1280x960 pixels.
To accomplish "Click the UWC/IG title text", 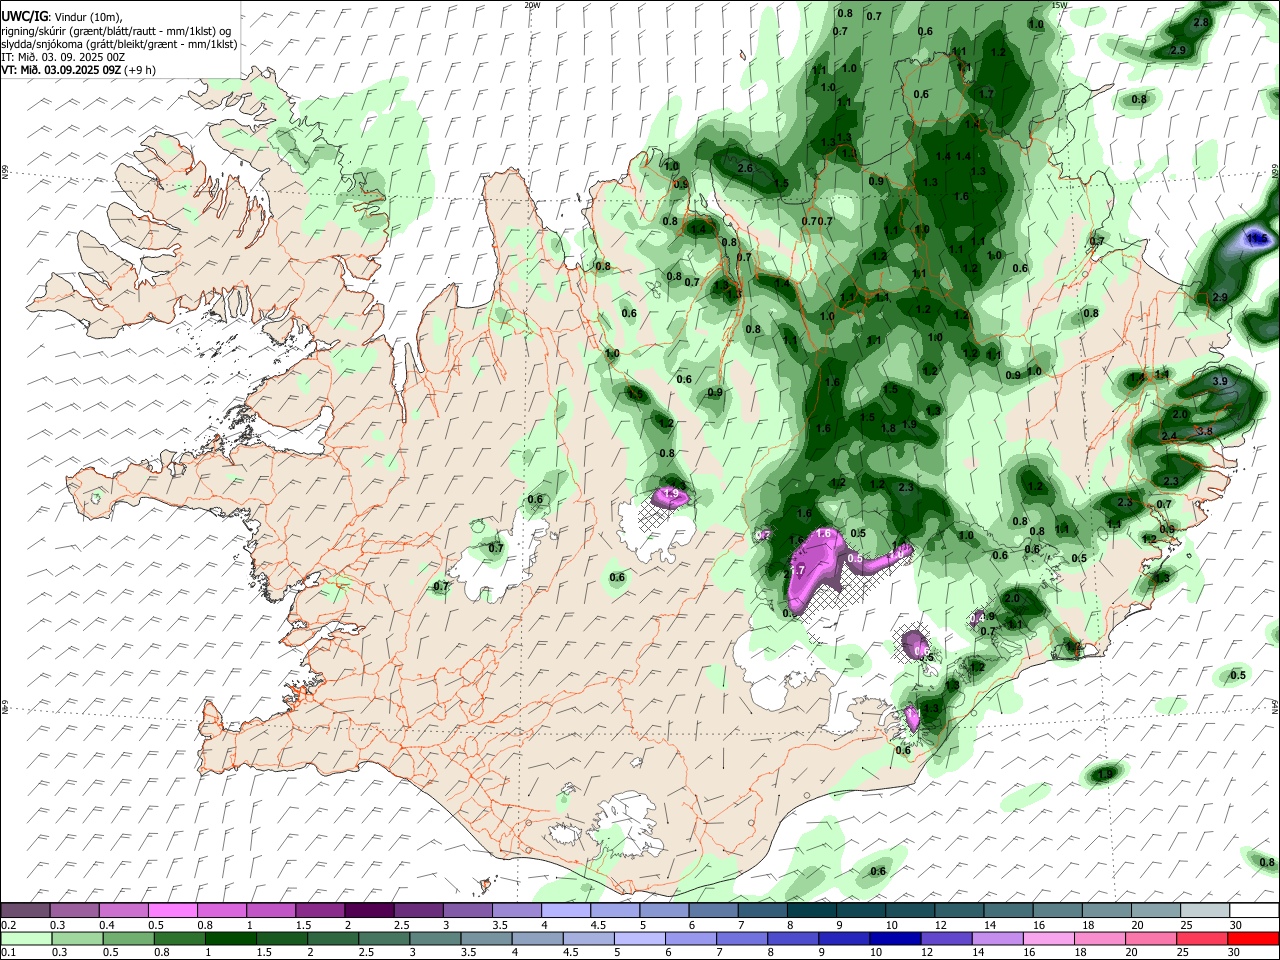I will (x=23, y=16).
